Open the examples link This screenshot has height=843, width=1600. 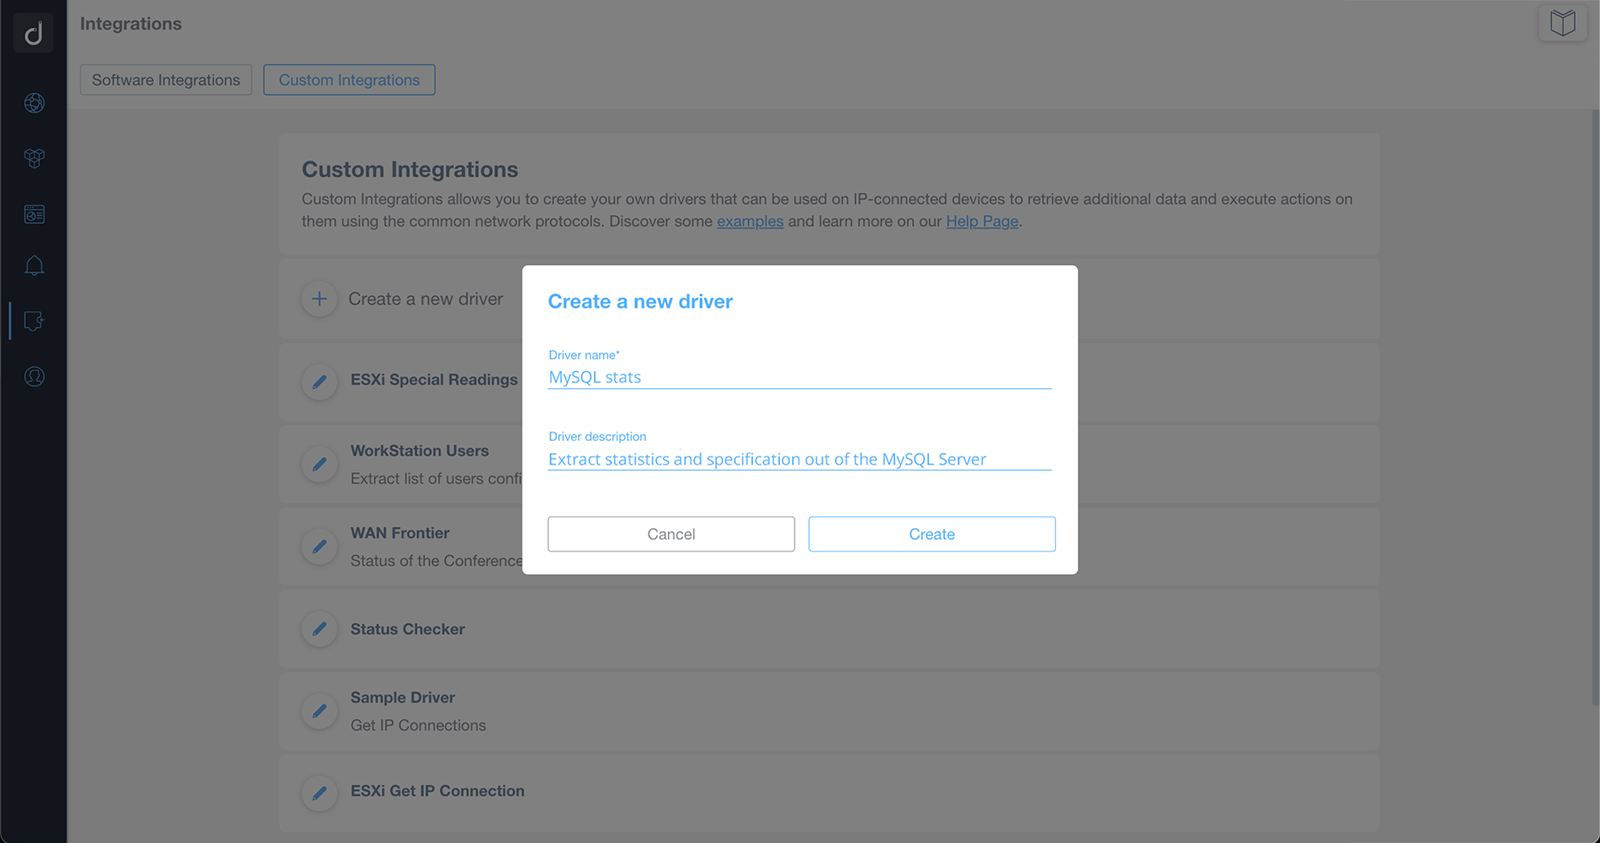(x=750, y=221)
